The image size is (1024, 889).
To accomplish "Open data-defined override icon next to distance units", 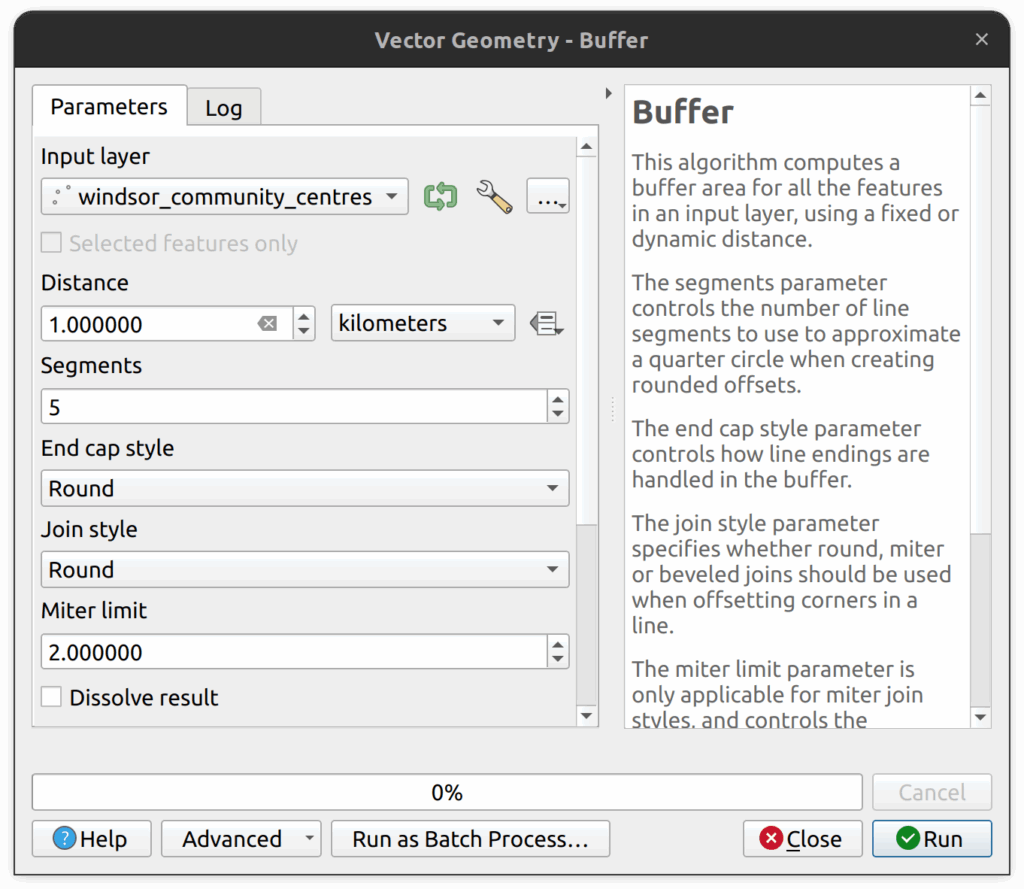I will pos(546,324).
